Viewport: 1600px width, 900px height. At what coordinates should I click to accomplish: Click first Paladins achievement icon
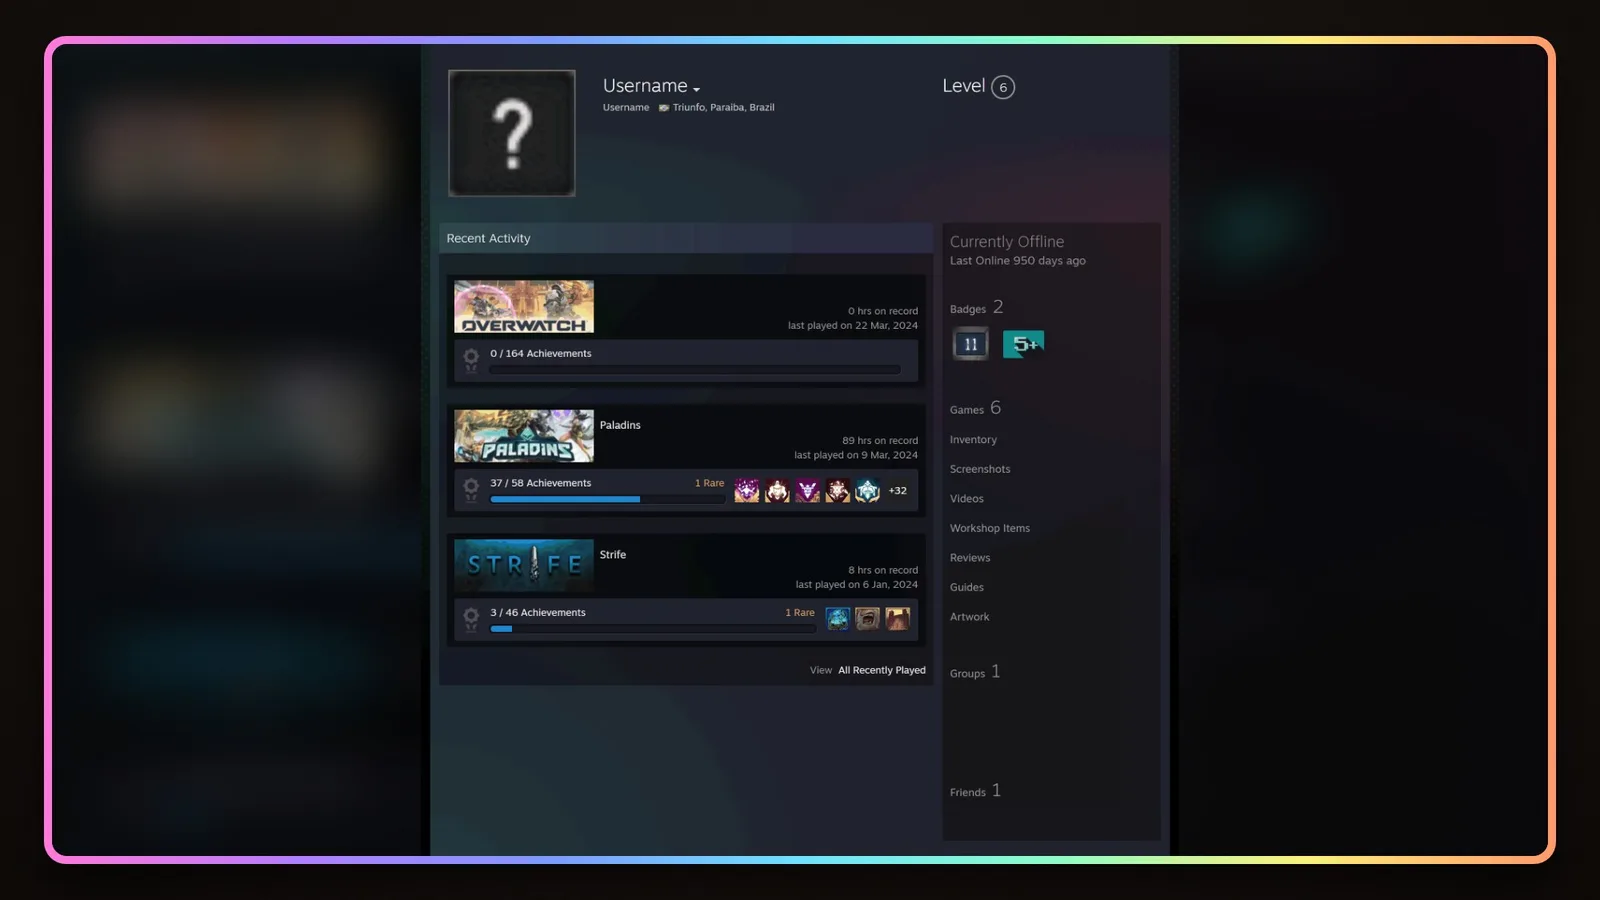747,491
